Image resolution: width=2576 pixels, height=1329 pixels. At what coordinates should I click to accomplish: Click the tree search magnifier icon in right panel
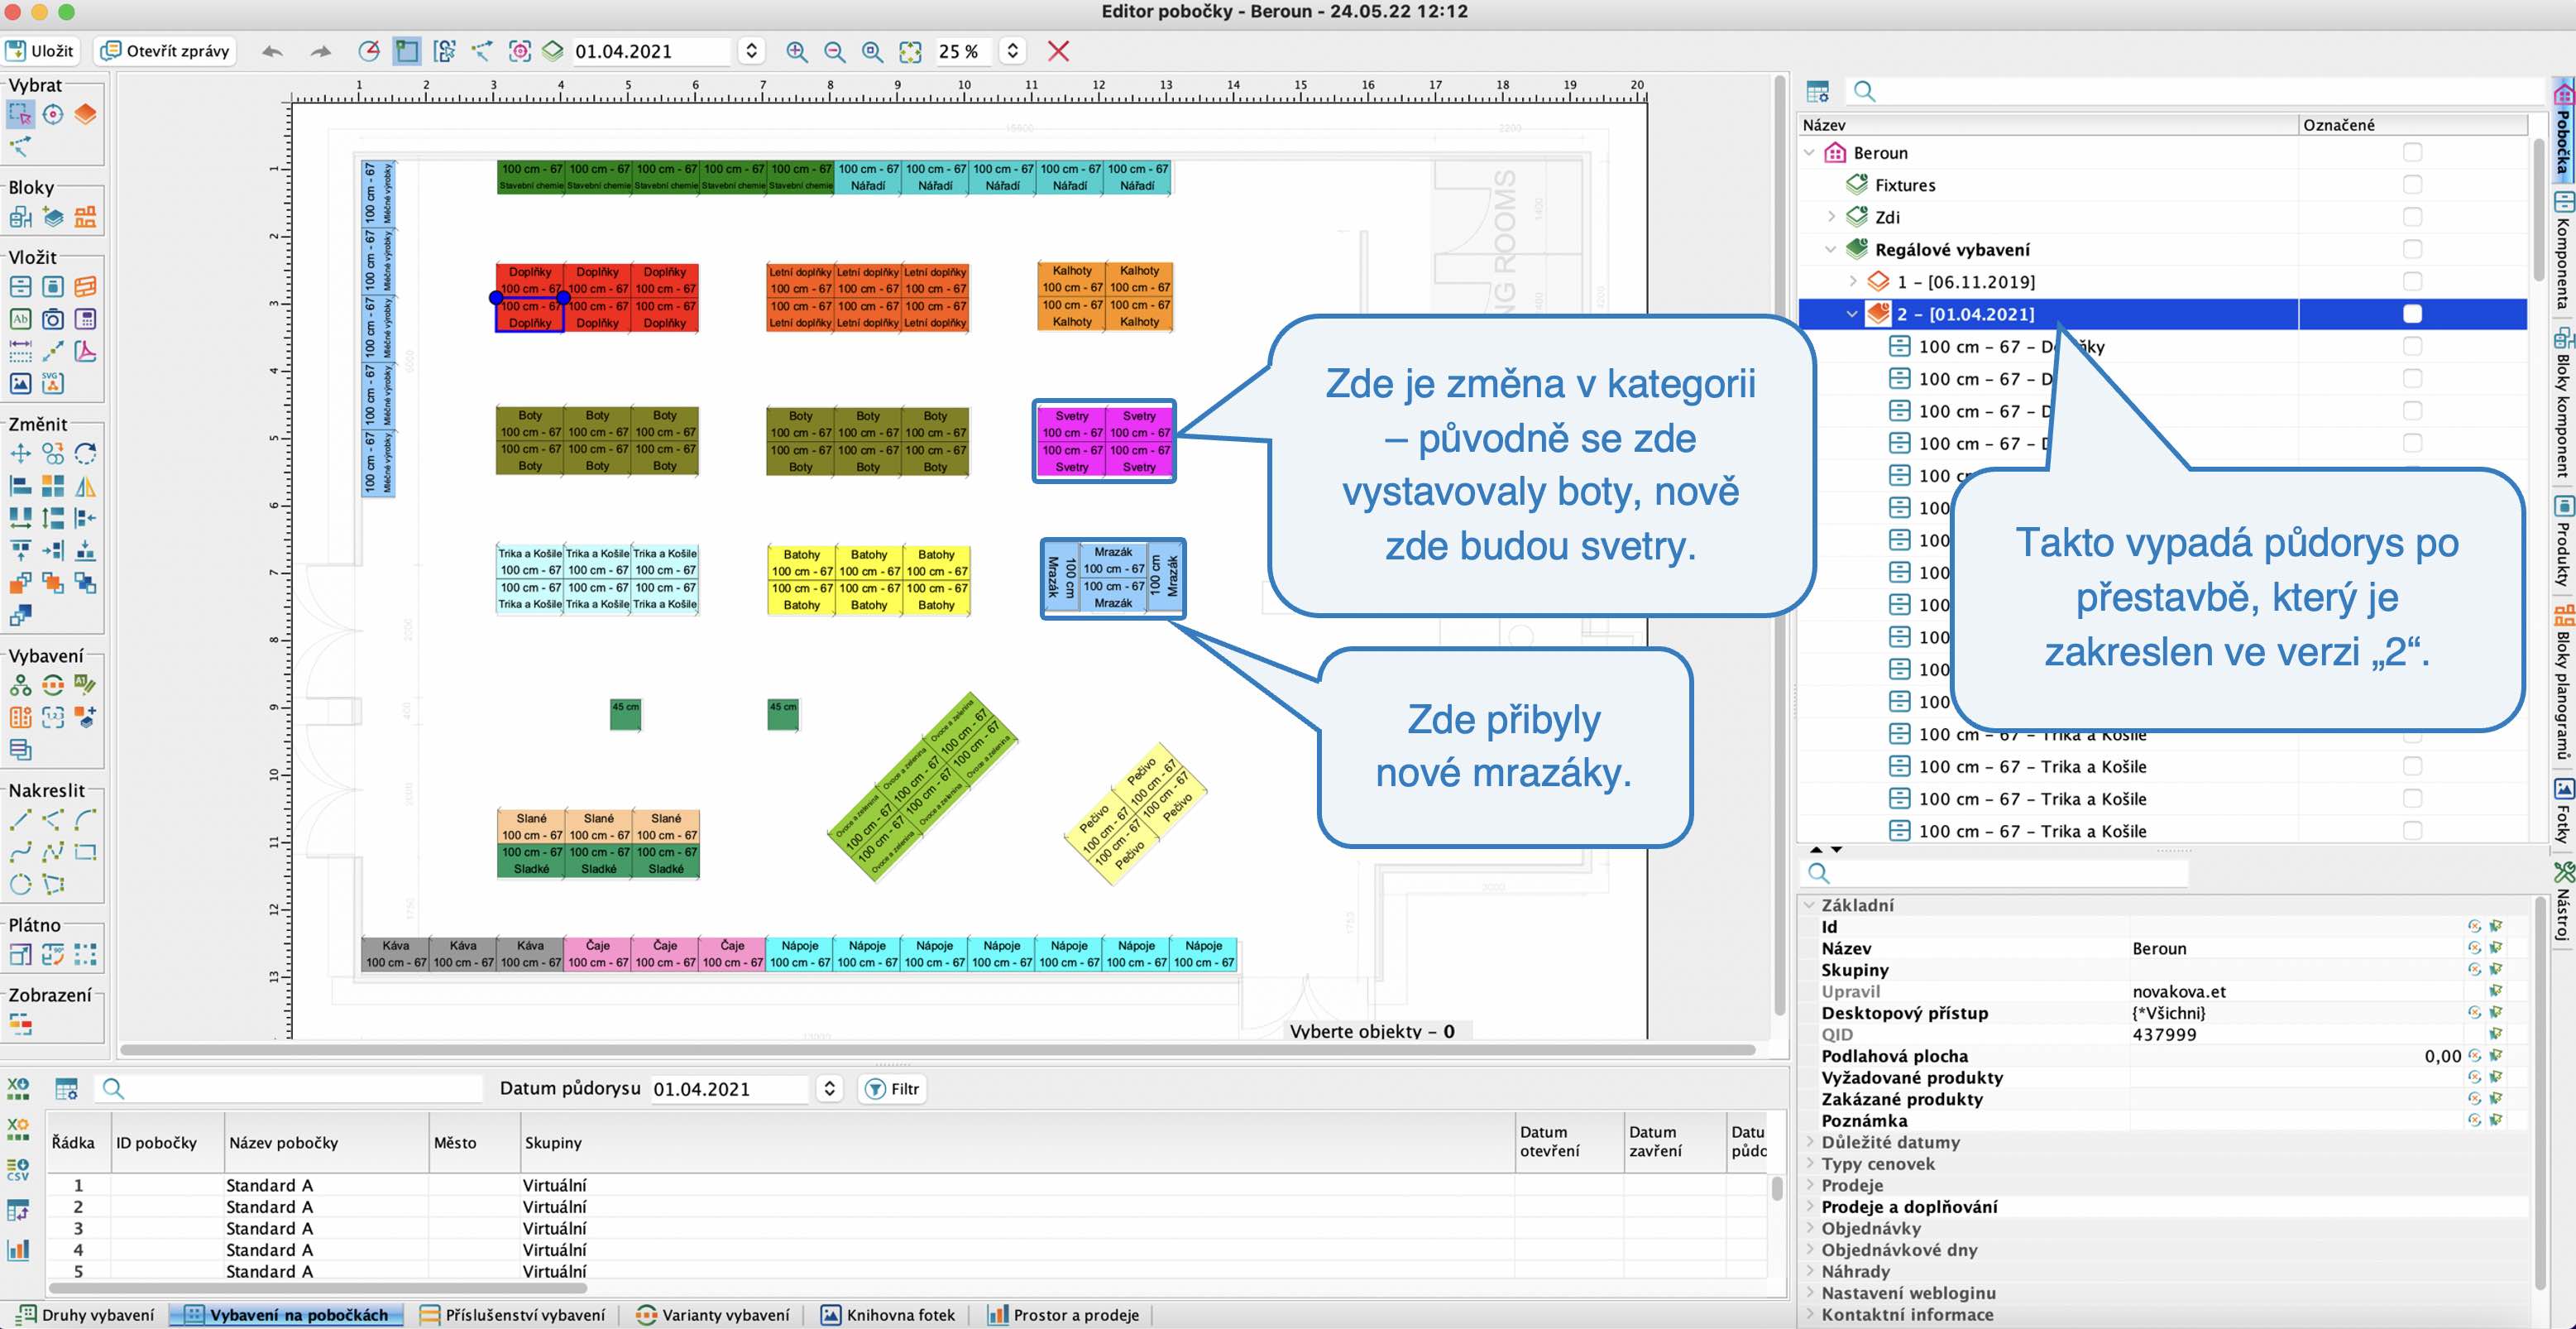coord(1864,91)
